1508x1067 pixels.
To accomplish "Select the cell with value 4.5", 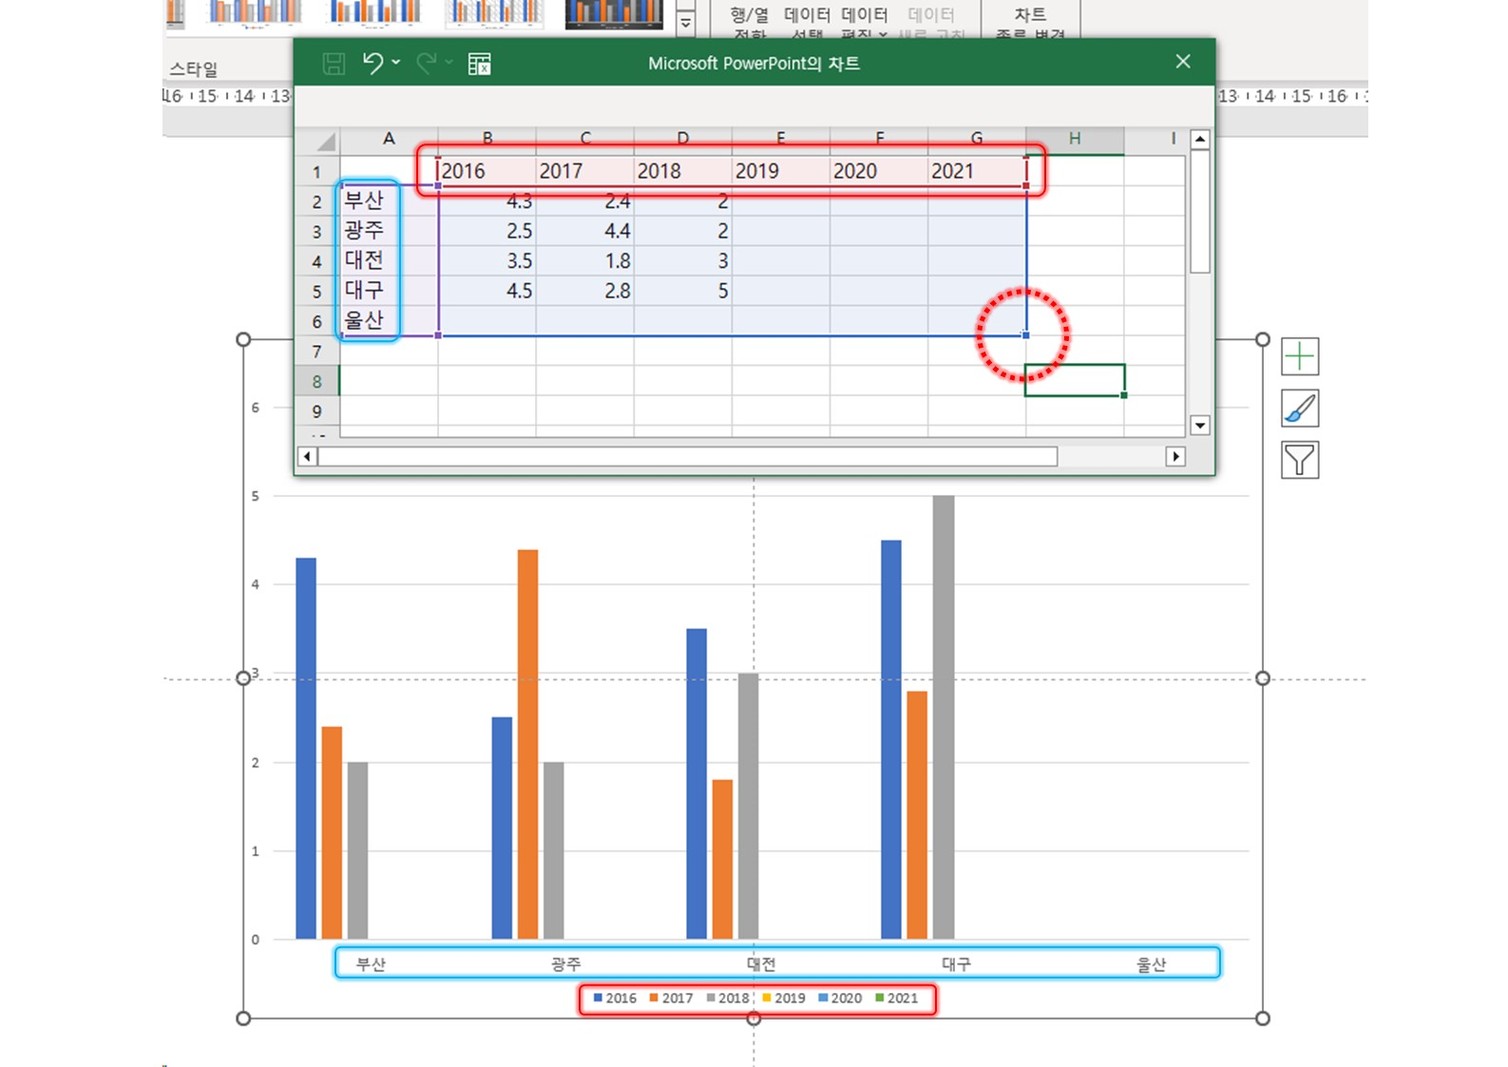I will (x=487, y=291).
